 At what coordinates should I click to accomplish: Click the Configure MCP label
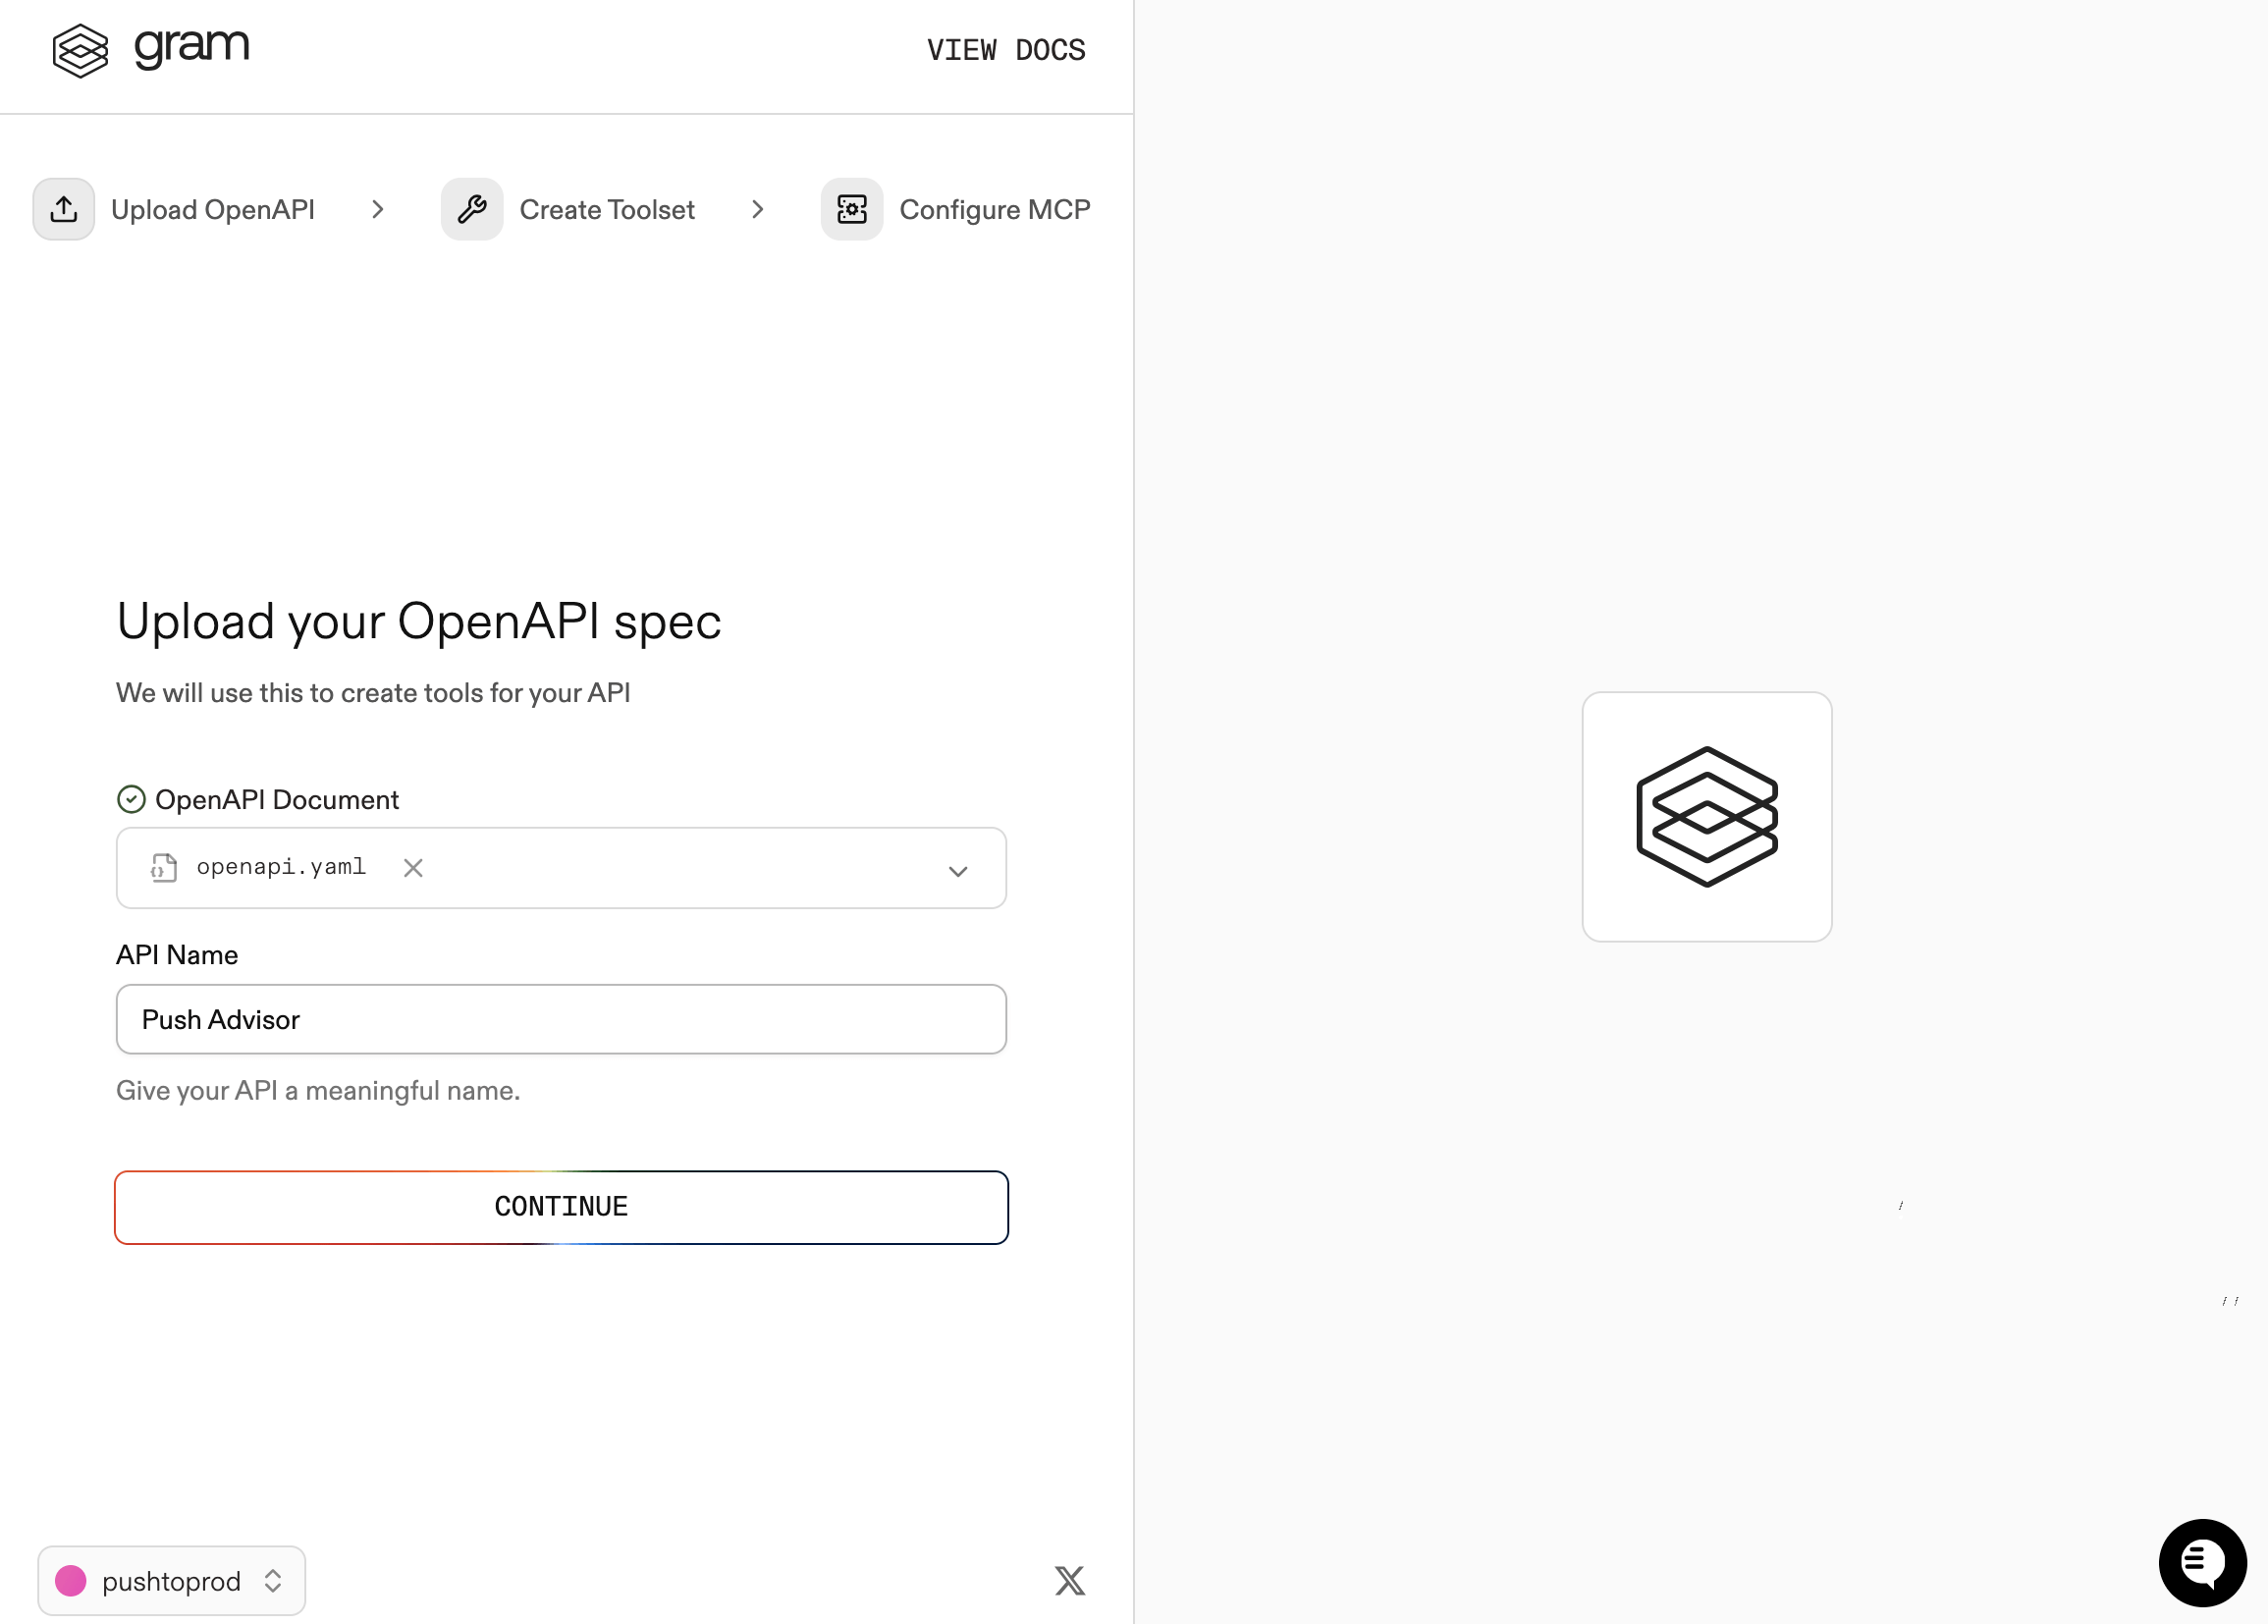[994, 209]
